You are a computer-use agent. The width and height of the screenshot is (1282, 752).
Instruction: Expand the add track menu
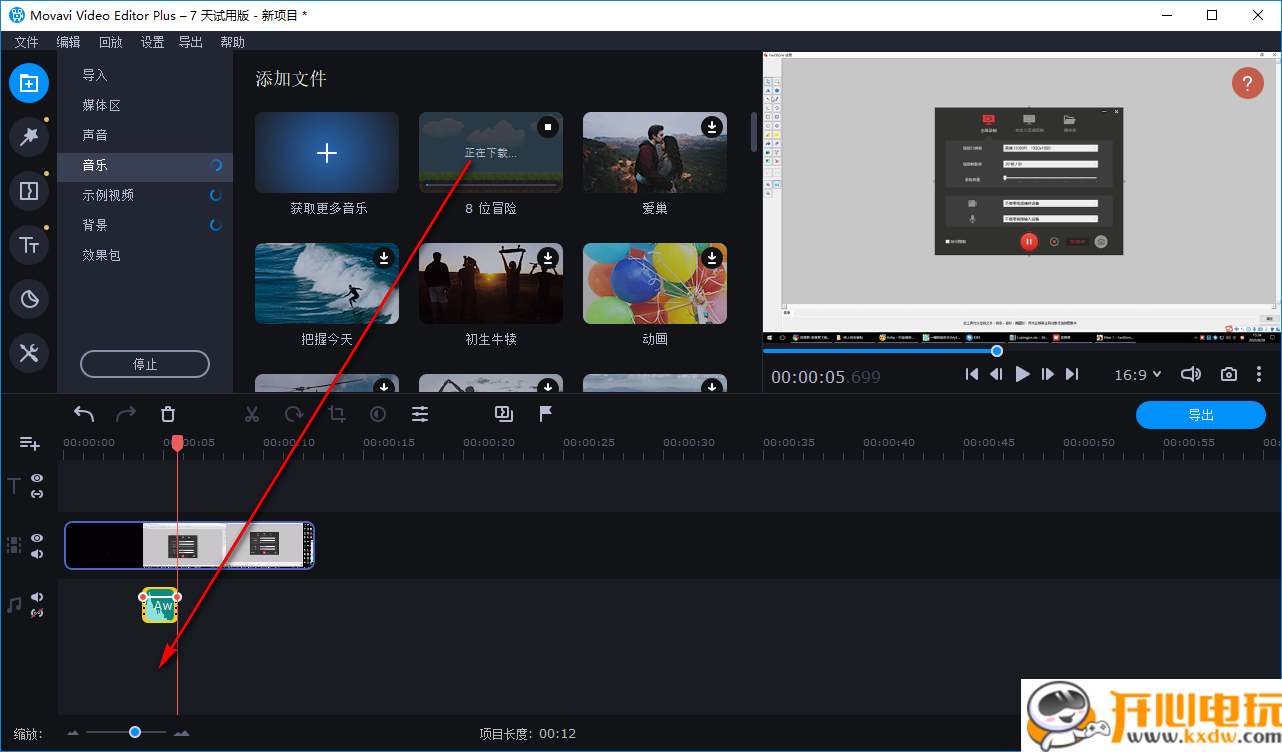pyautogui.click(x=30, y=443)
